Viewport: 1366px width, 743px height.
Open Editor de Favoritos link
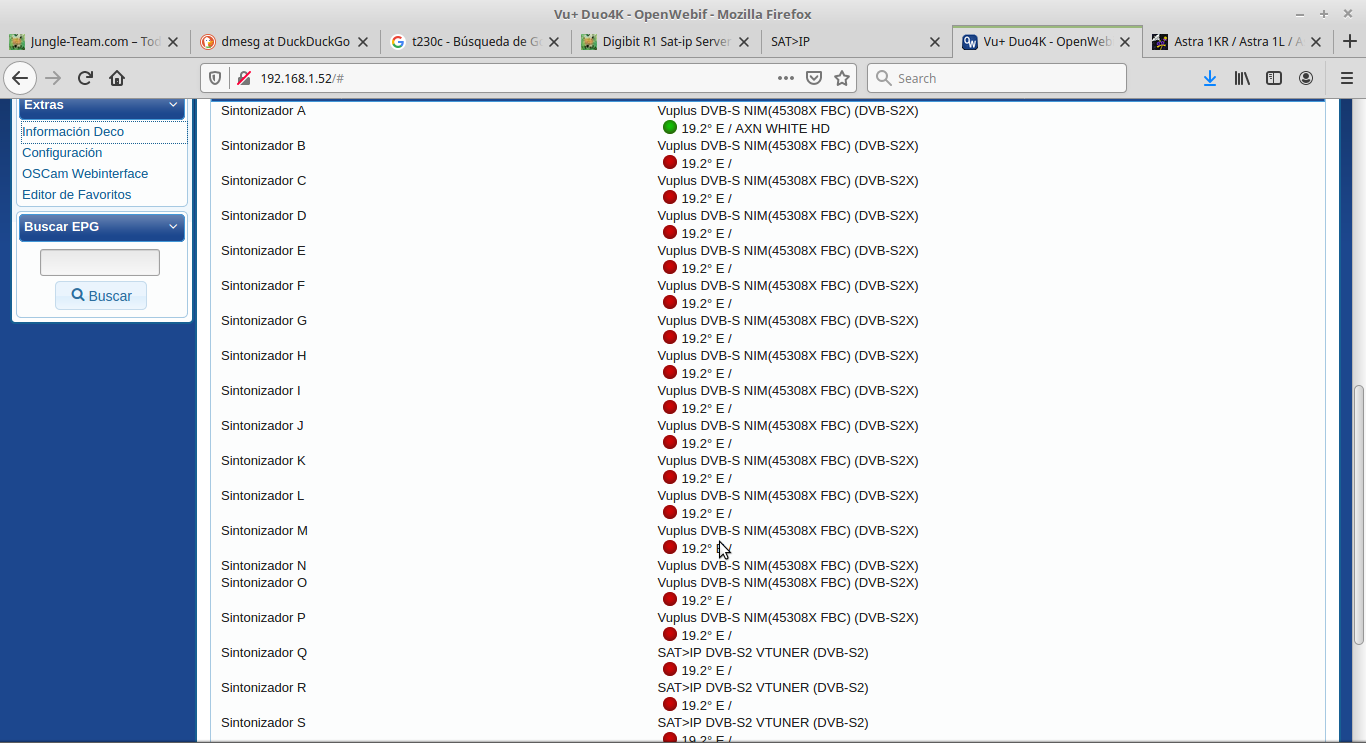coord(77,195)
